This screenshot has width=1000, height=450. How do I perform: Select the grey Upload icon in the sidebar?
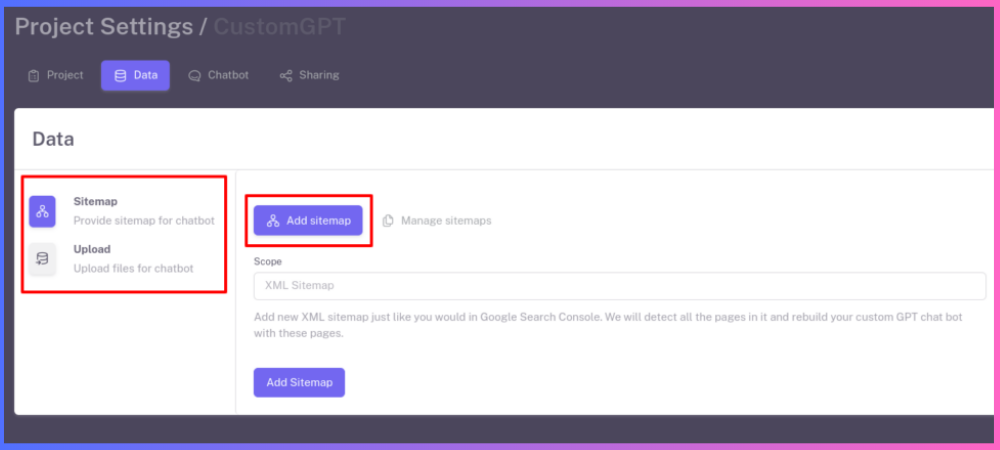(42, 259)
